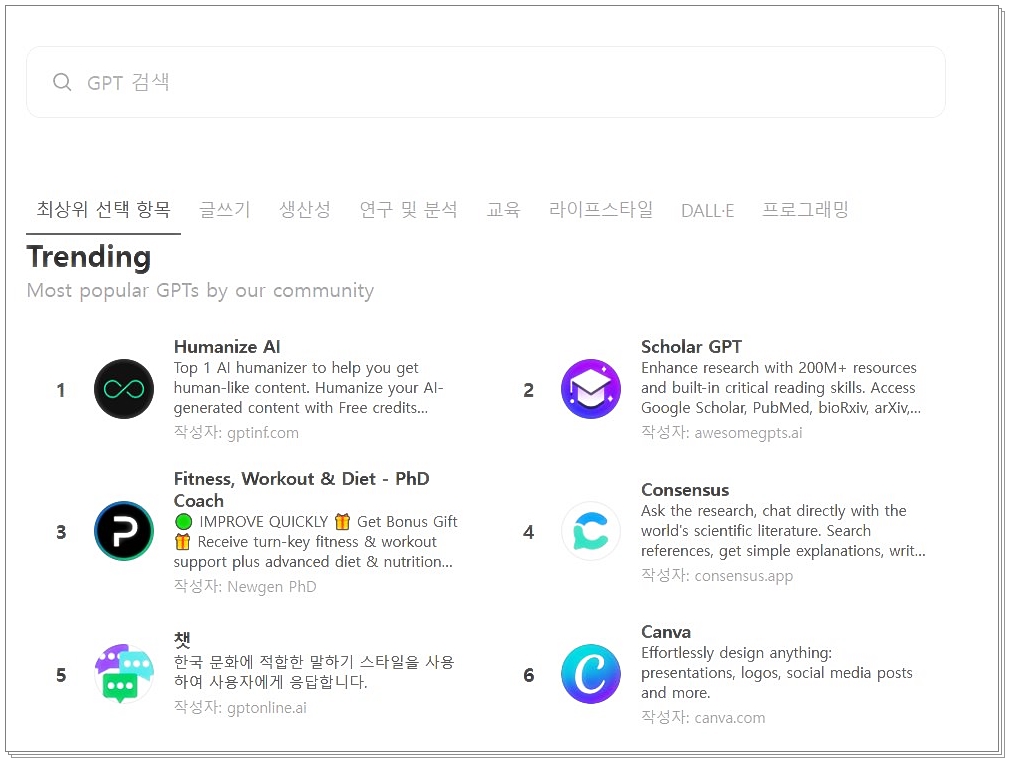Click the Consensus description about scientific literature

[783, 531]
